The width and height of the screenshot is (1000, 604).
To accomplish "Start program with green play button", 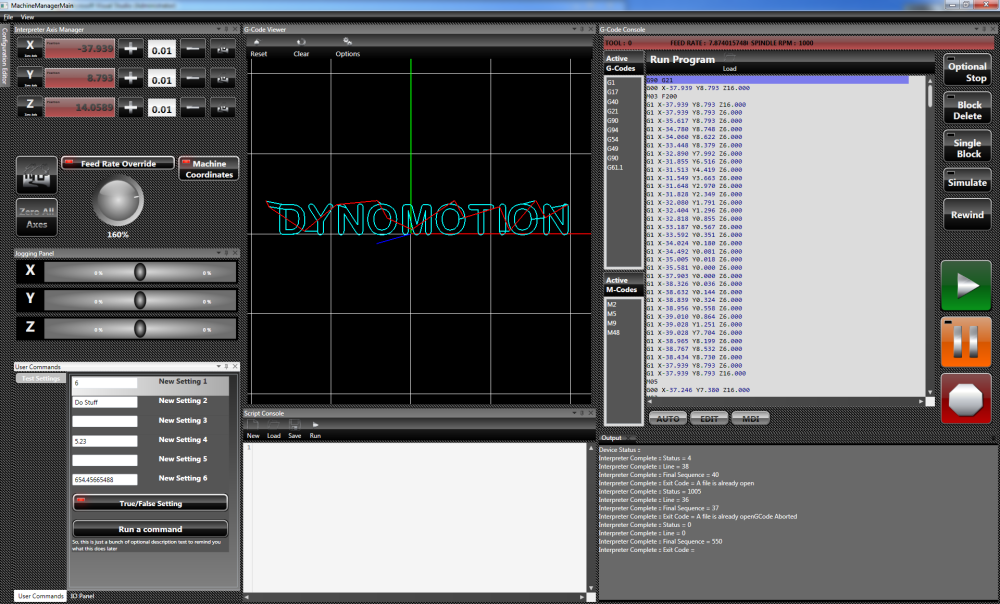I will click(966, 285).
